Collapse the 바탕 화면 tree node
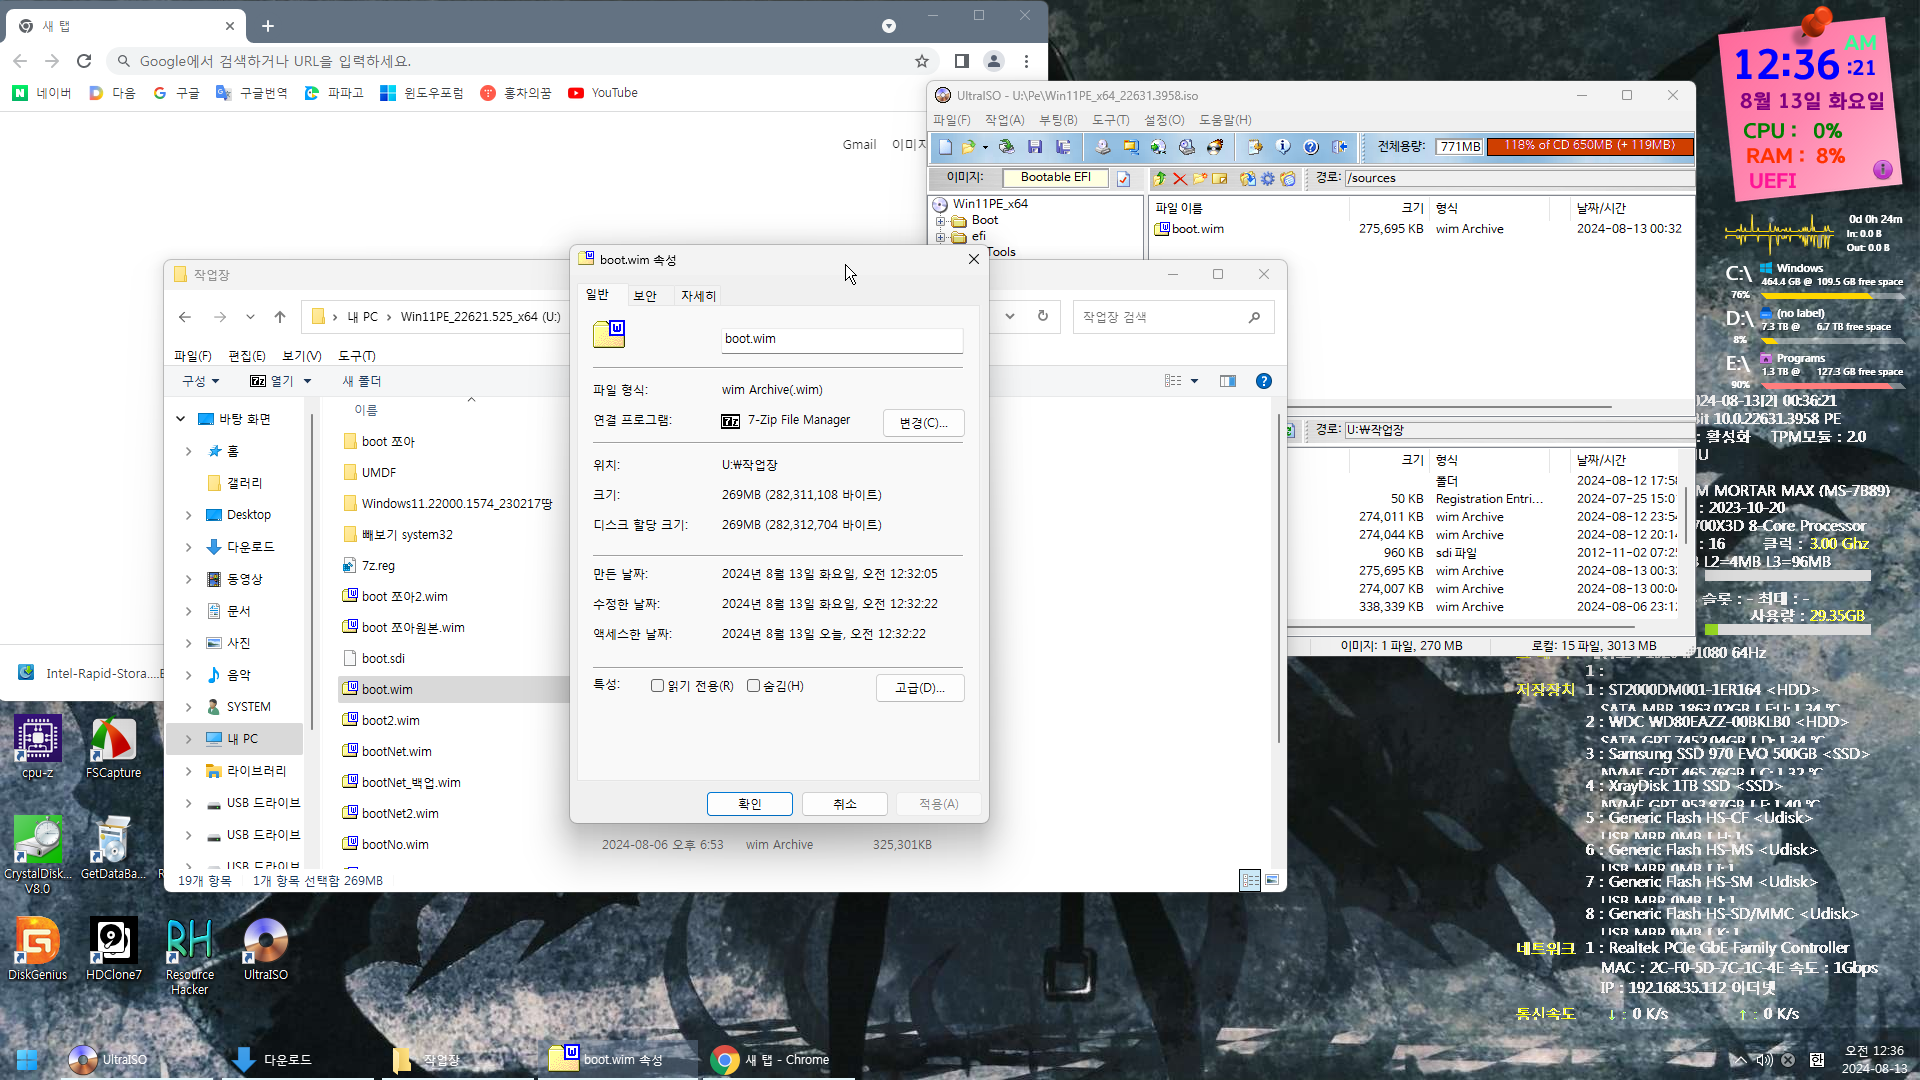 pyautogui.click(x=180, y=419)
